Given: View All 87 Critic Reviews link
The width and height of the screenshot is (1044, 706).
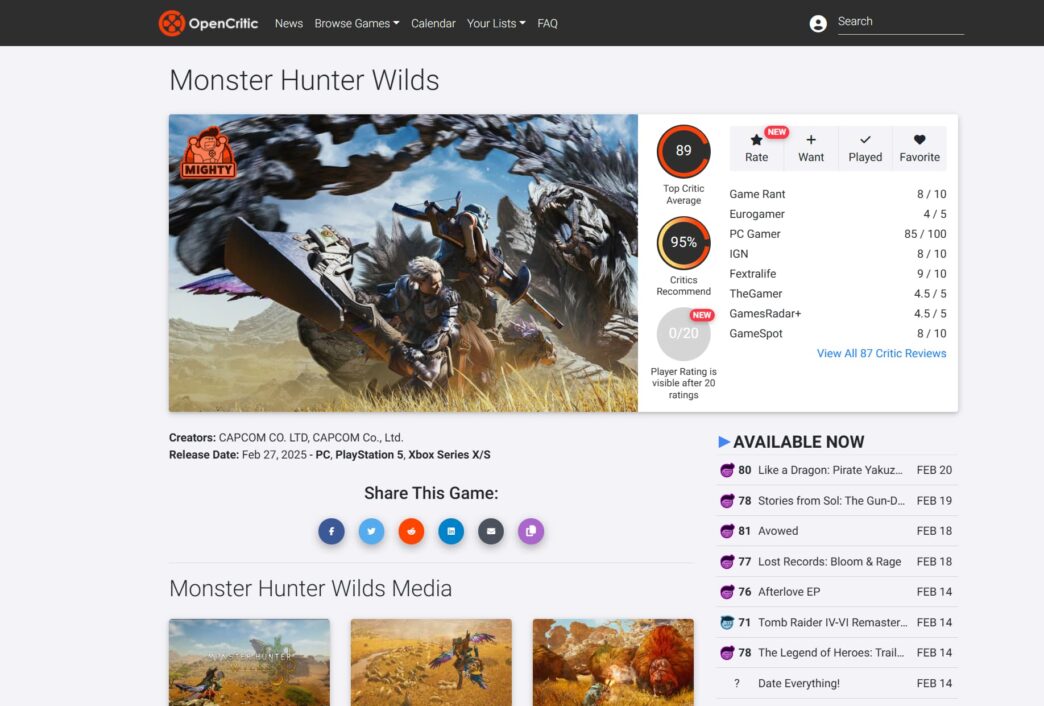Looking at the screenshot, I should click(882, 354).
